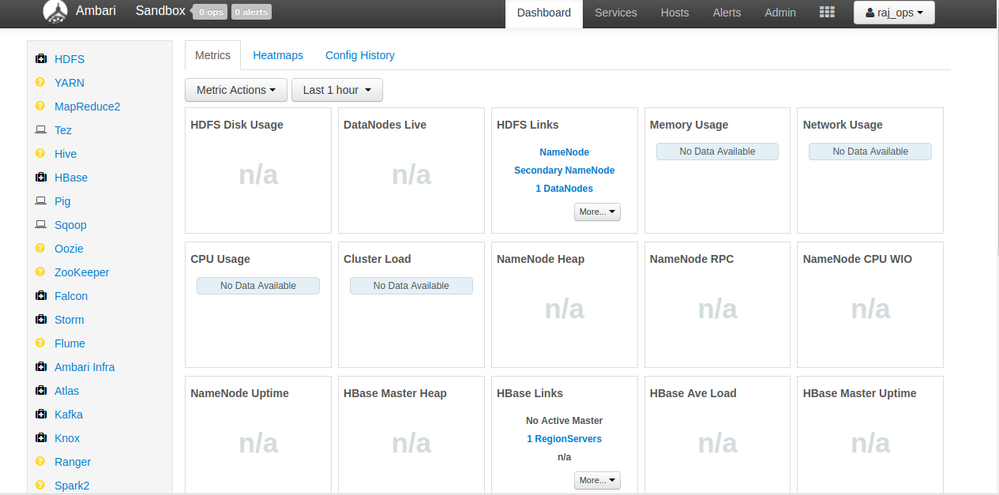The height and width of the screenshot is (495, 999).
Task: Open the ZooKeeper service link
Action: point(82,272)
